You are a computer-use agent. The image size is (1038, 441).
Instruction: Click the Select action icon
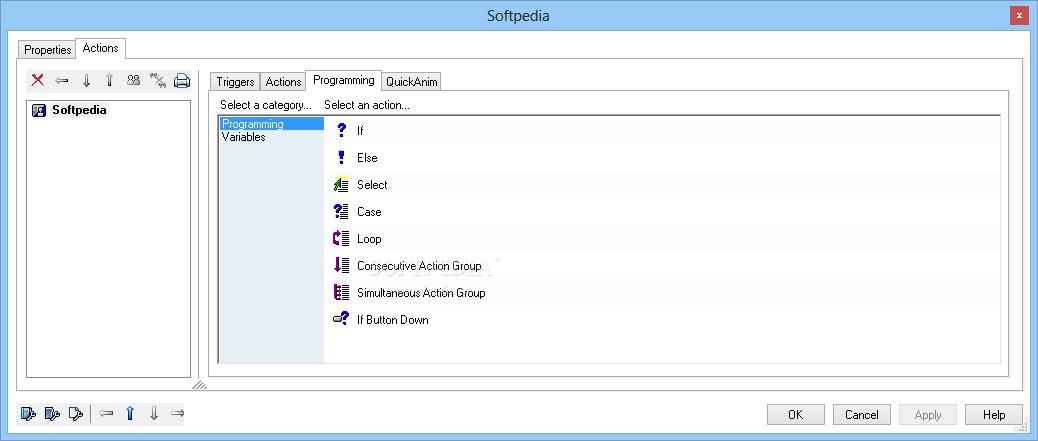(x=341, y=185)
